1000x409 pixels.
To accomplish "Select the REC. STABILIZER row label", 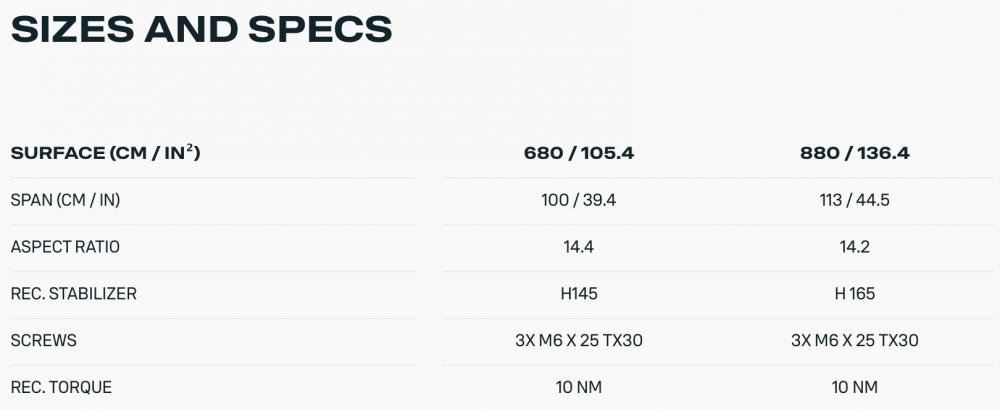I will point(73,294).
